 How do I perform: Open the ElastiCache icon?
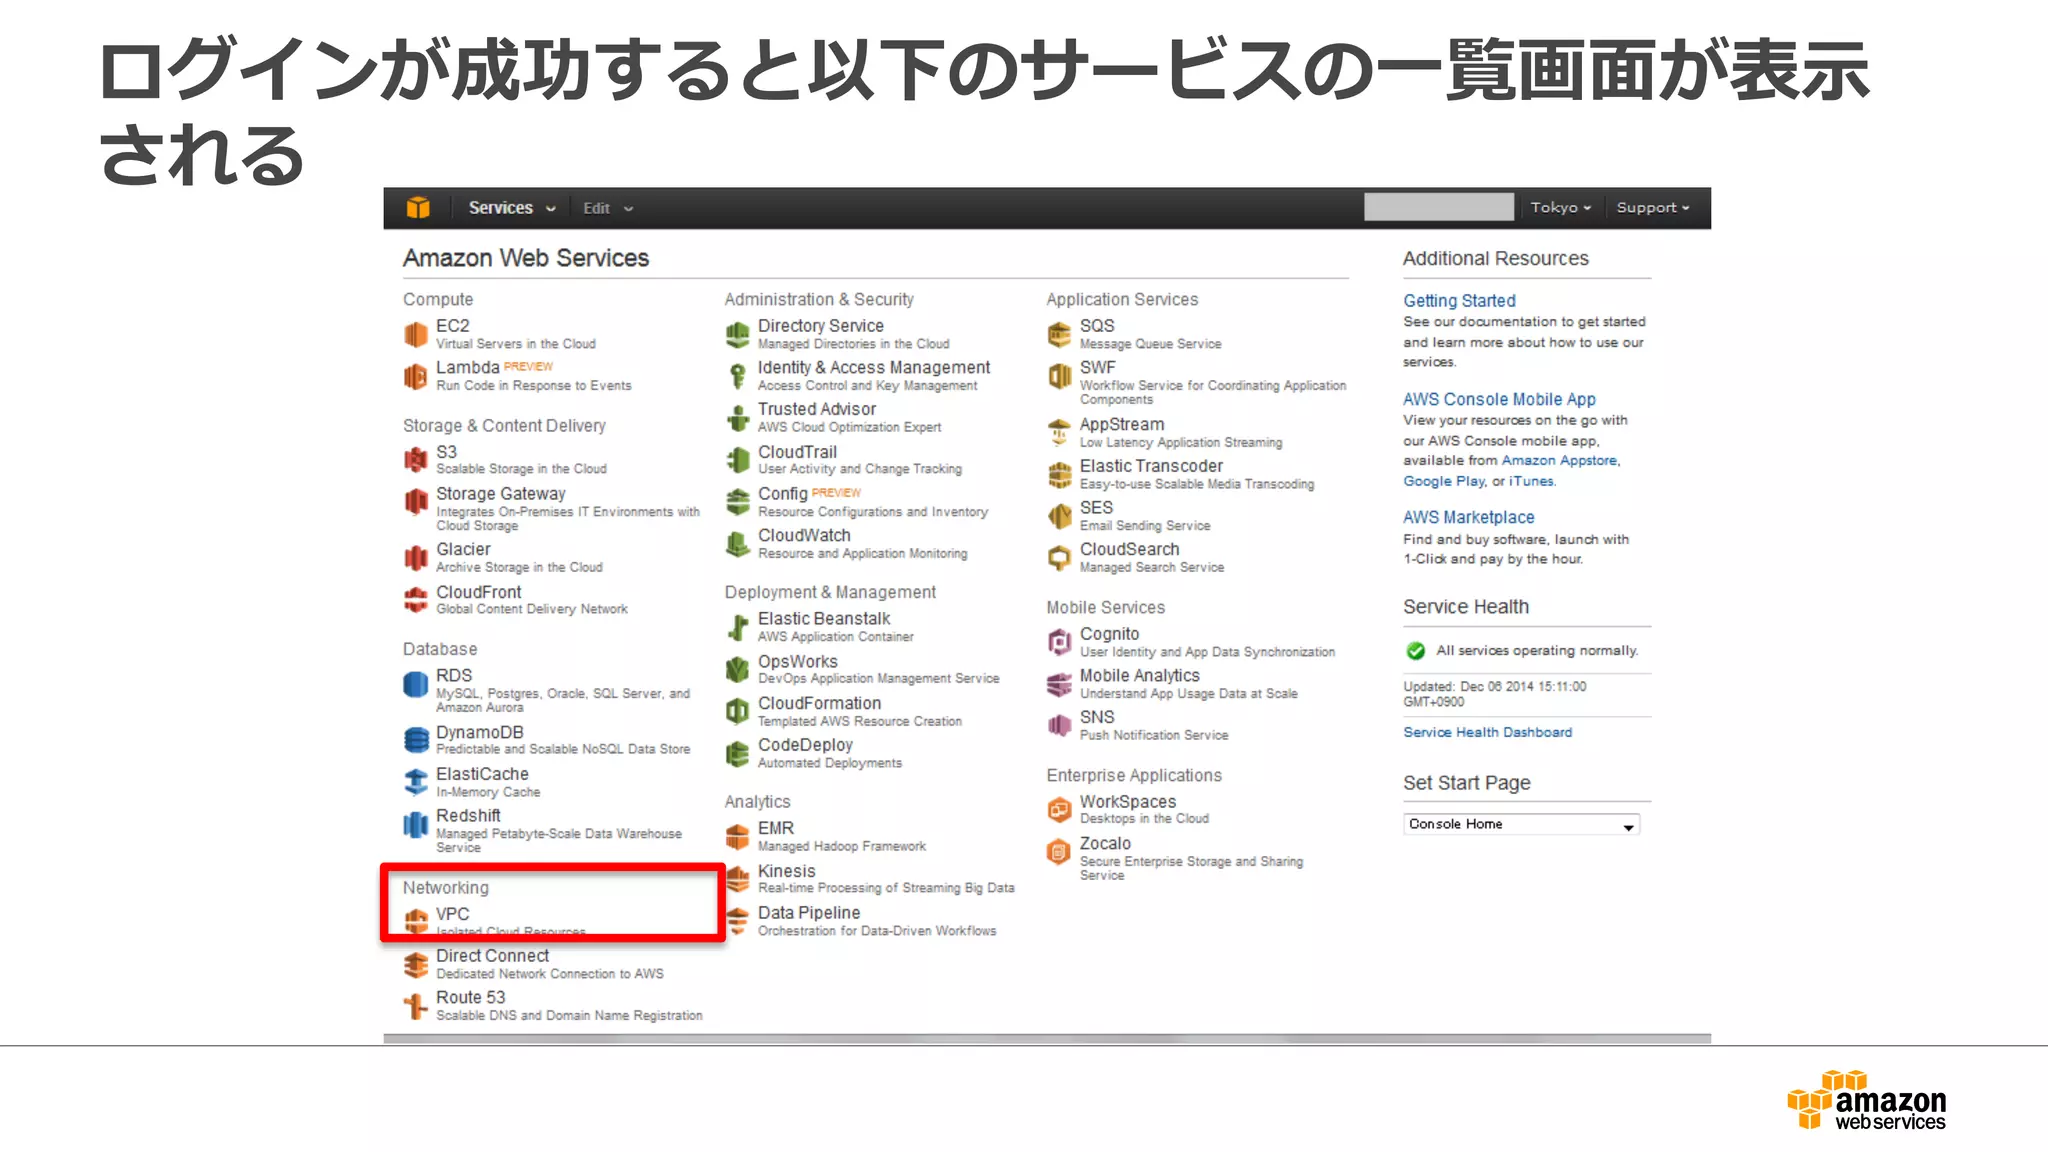coord(416,782)
